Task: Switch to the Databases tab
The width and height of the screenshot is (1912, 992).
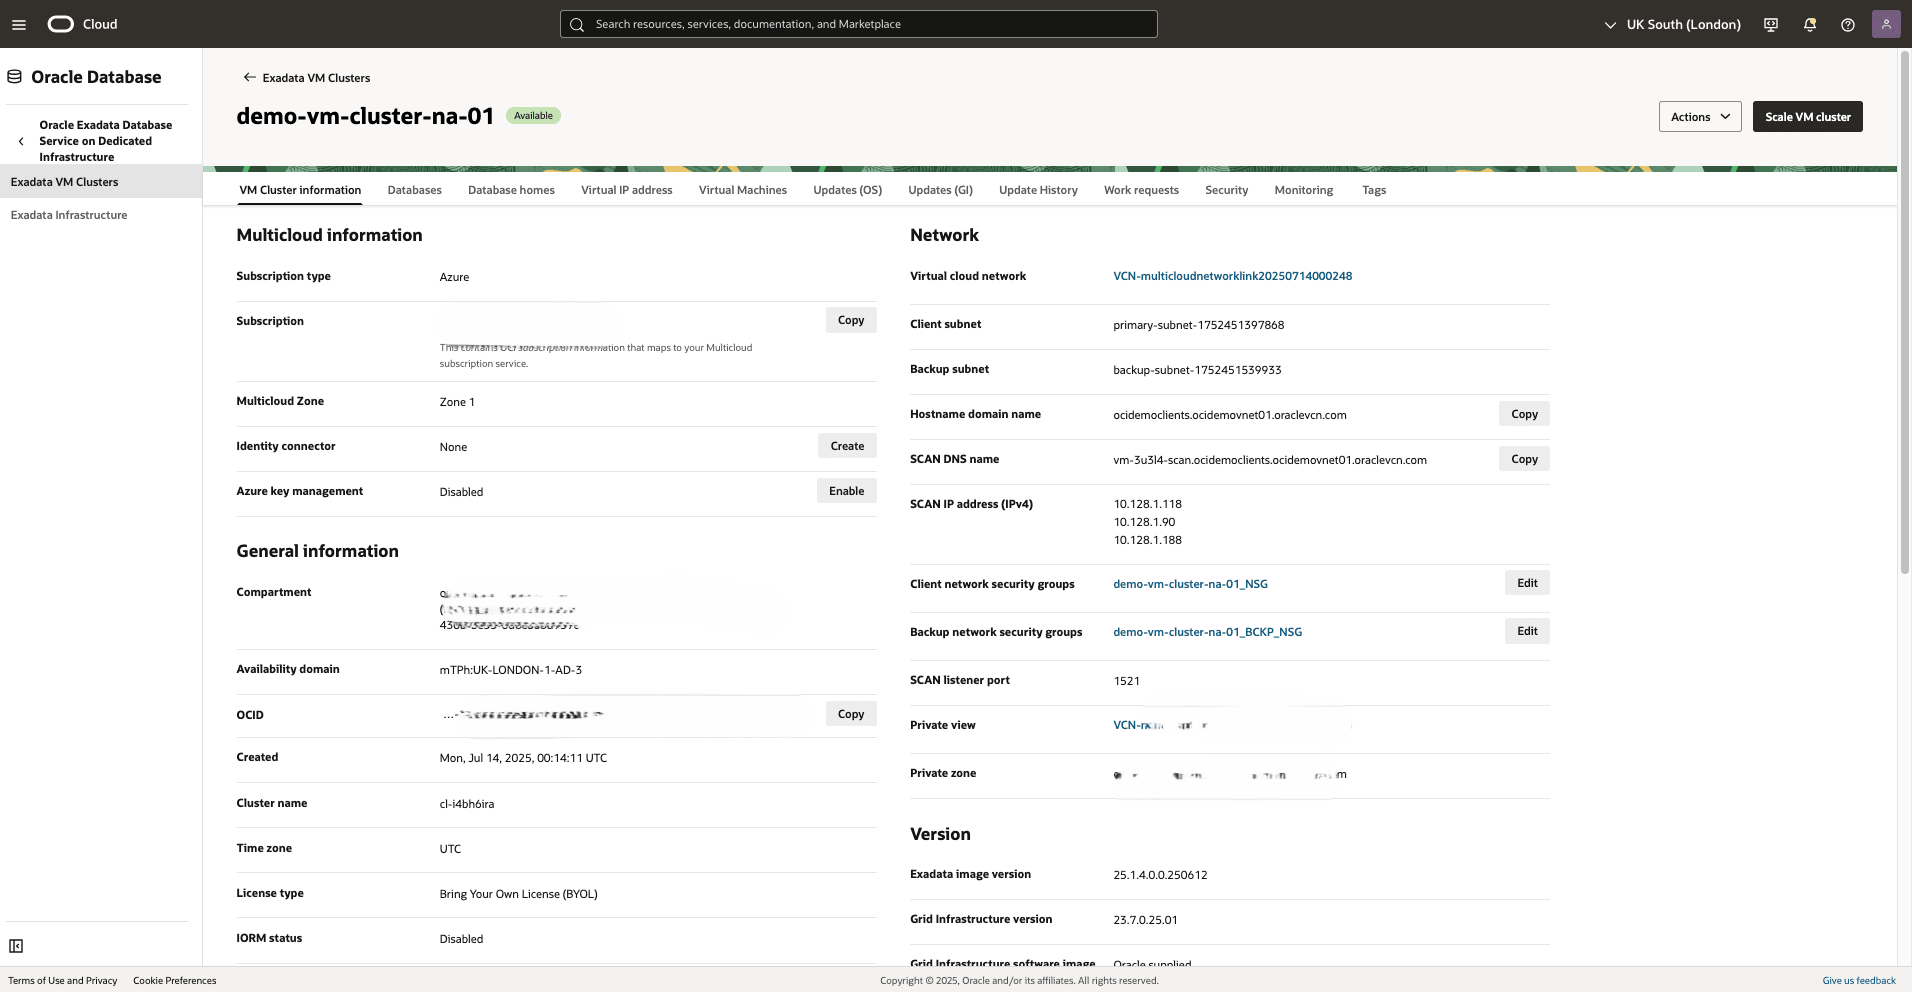Action: pos(413,190)
